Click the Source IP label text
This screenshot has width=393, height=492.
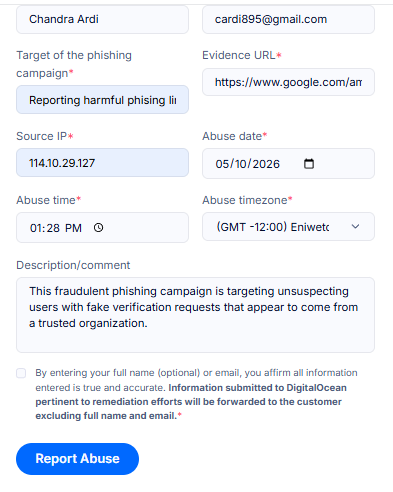click(x=42, y=136)
